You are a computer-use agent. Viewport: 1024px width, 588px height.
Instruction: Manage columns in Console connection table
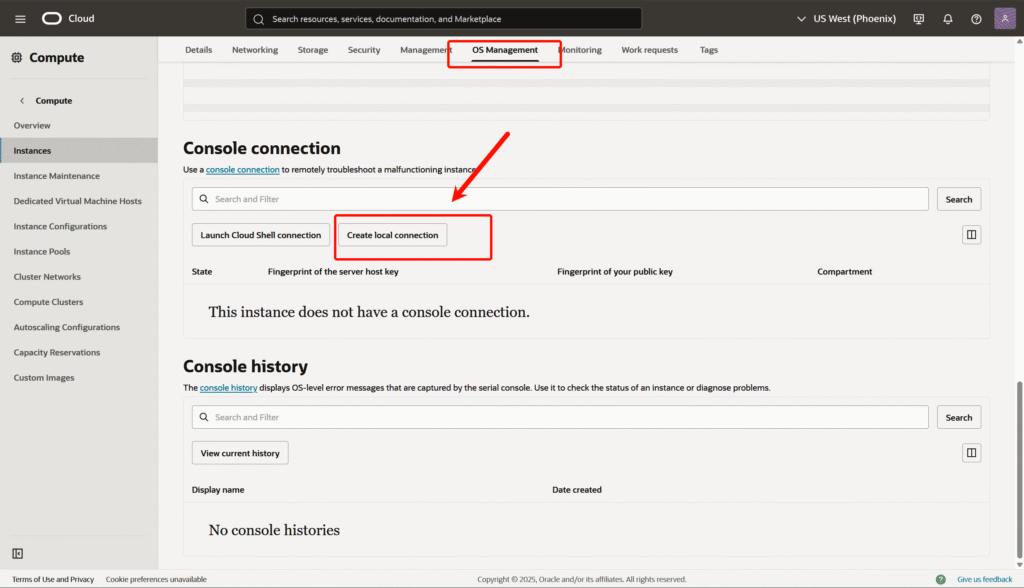pyautogui.click(x=971, y=235)
